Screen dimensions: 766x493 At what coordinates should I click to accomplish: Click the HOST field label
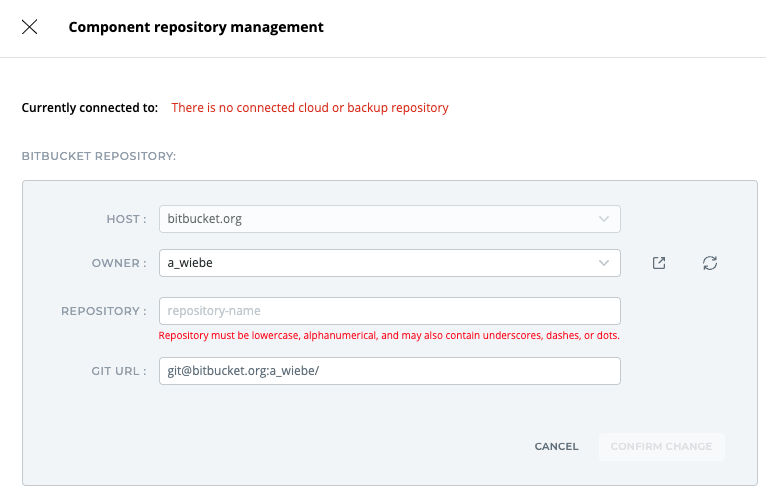tap(126, 219)
